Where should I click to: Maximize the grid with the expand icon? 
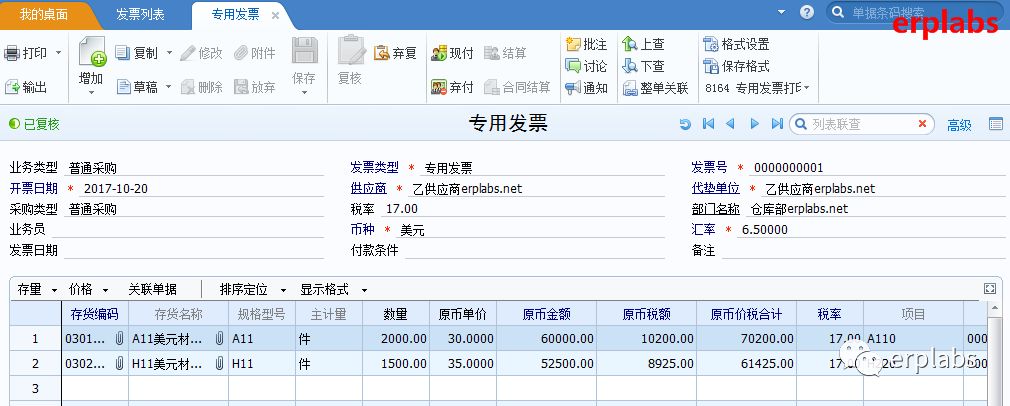990,289
